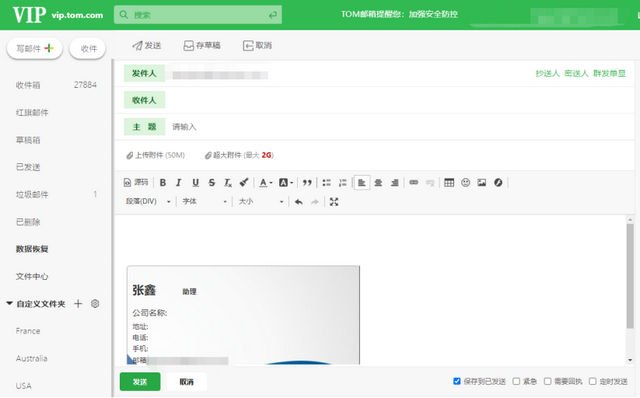Enable the 需要回执 receipt checkbox
This screenshot has width=640, height=398.
pyautogui.click(x=548, y=381)
